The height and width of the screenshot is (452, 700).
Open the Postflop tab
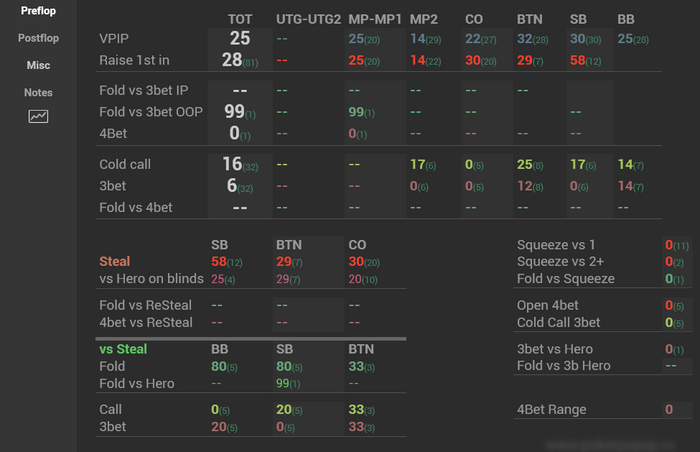38,38
